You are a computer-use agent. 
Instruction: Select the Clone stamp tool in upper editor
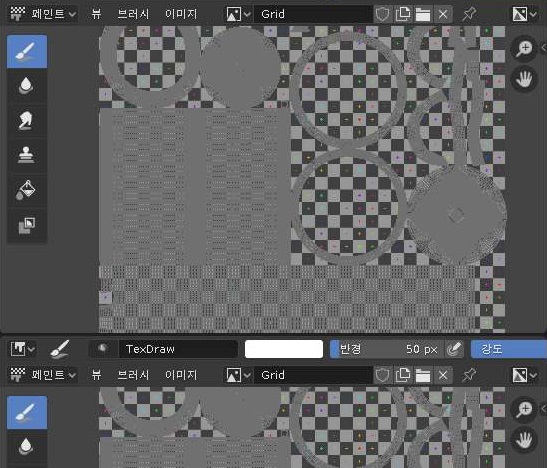27,155
